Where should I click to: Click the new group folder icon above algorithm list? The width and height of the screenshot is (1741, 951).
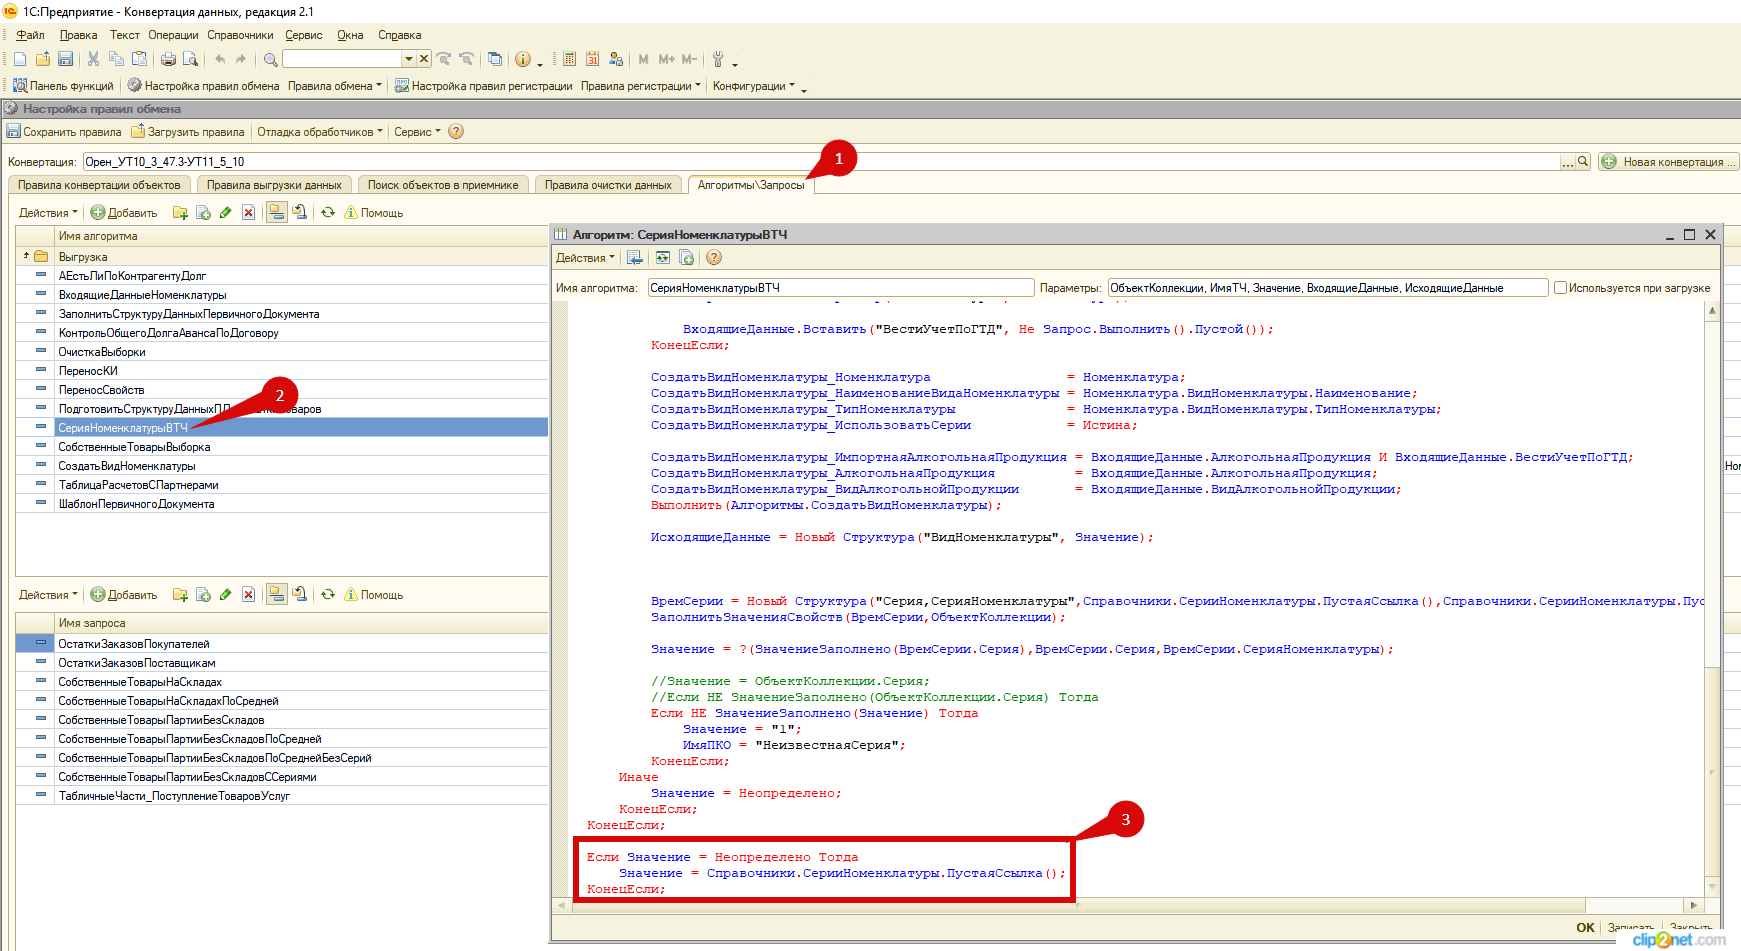click(x=180, y=213)
